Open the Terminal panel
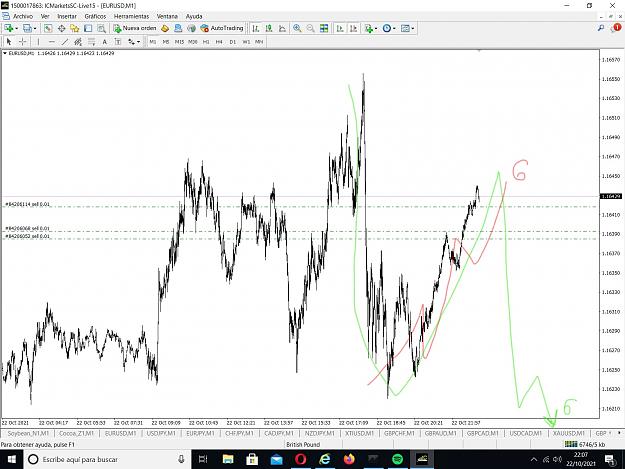The width and height of the screenshot is (625, 469). [88, 28]
